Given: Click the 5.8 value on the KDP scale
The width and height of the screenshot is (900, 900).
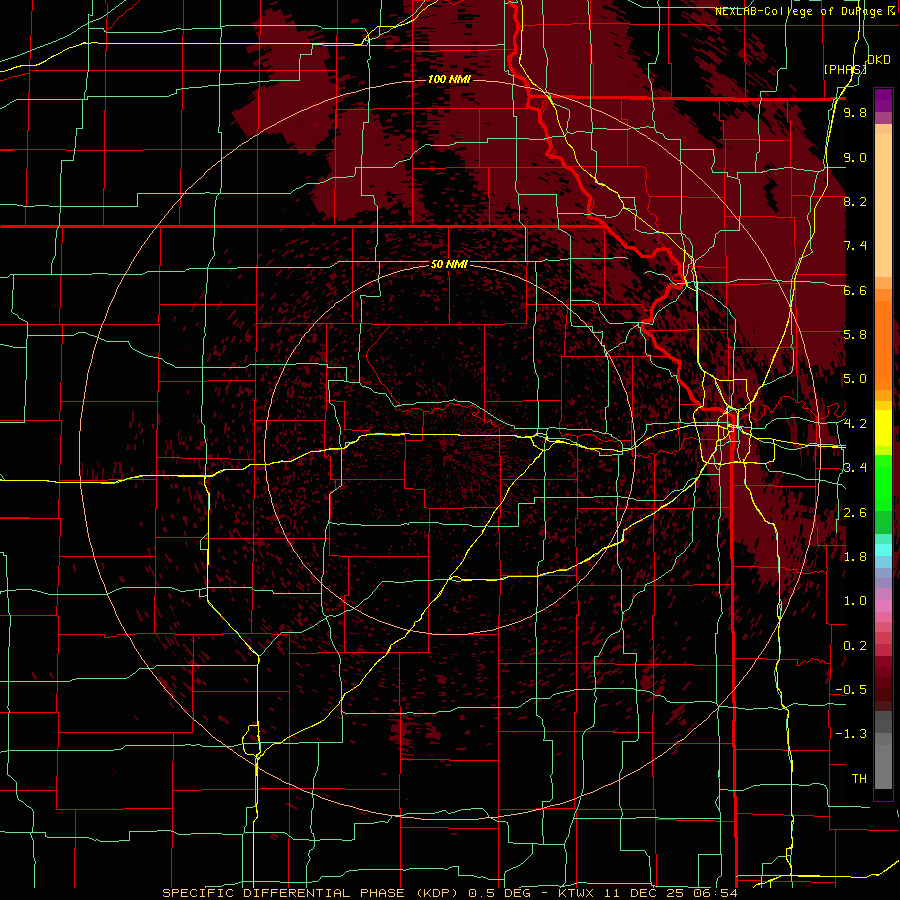Looking at the screenshot, I should [x=855, y=335].
